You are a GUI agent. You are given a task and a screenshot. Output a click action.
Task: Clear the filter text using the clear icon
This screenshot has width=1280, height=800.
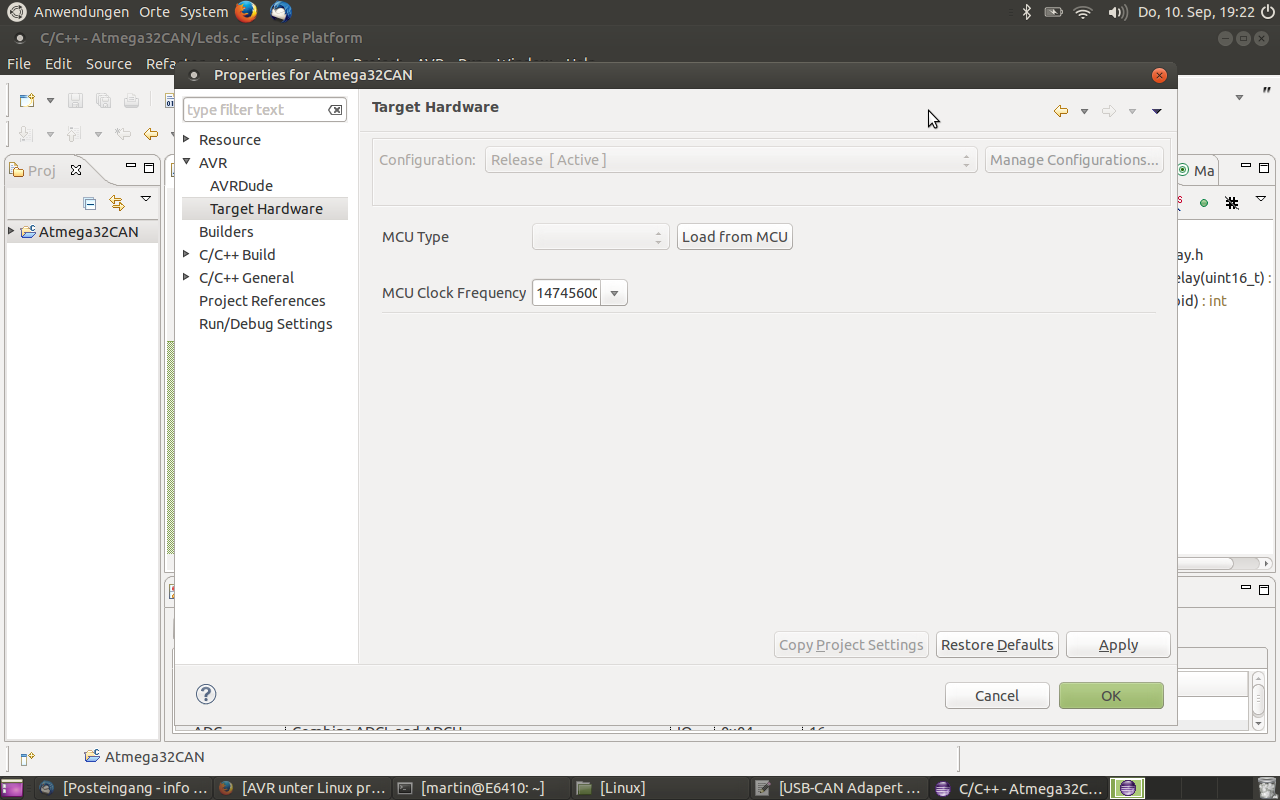click(x=335, y=110)
